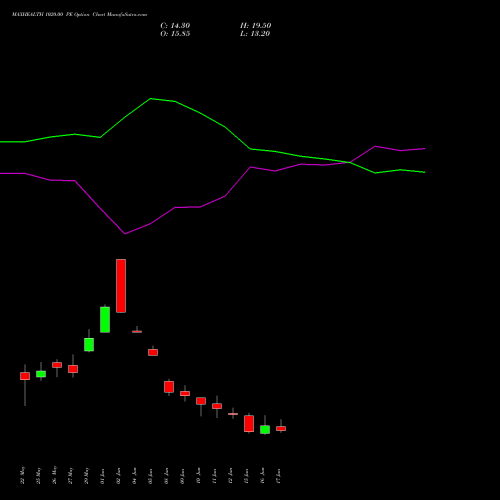This screenshot has width=500, height=500.
Task: Select the 22 May date label
Action: tap(22, 475)
